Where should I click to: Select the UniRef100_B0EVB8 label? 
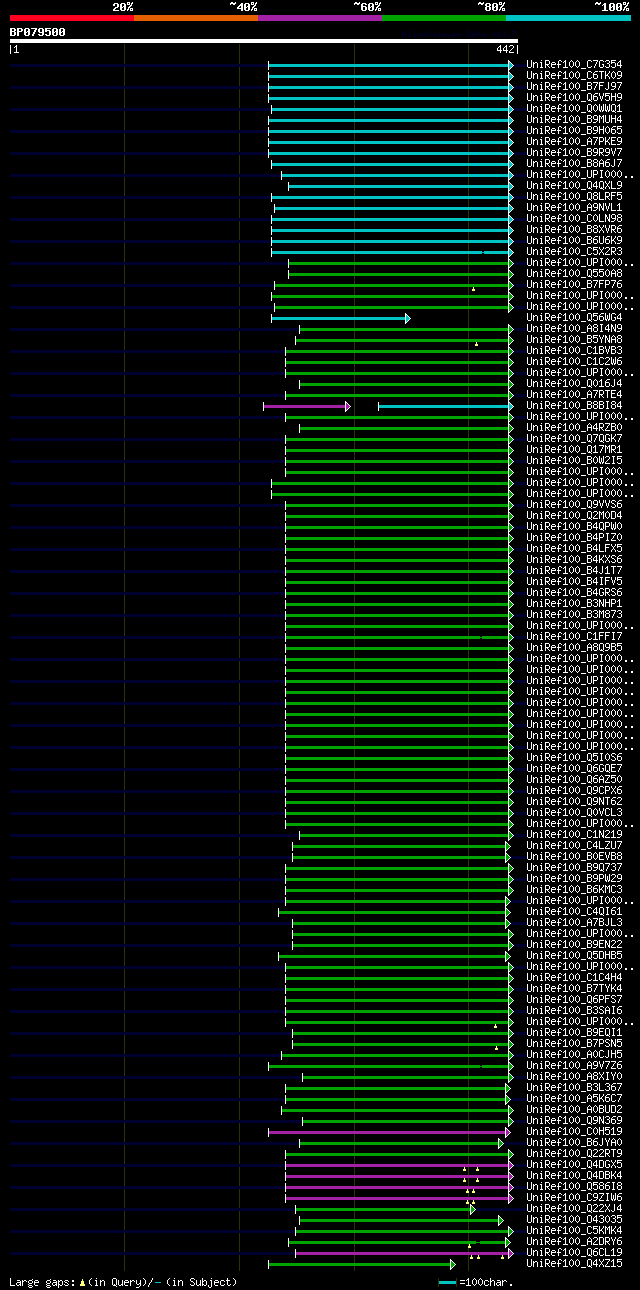(574, 857)
